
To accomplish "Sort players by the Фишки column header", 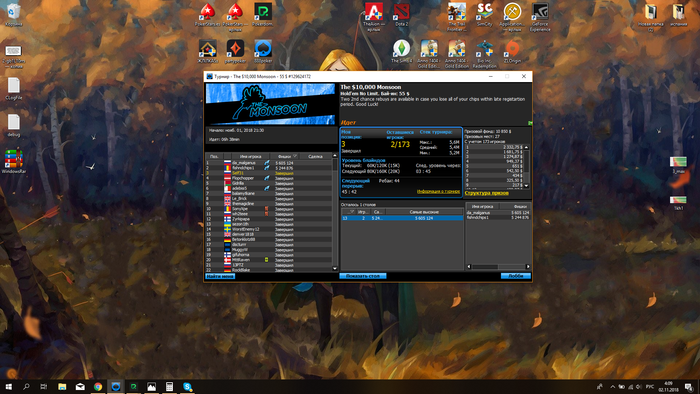I will (284, 157).
